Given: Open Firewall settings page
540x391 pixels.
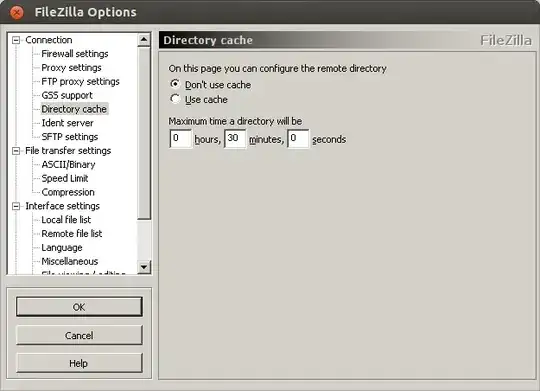Looking at the screenshot, I should [75, 54].
